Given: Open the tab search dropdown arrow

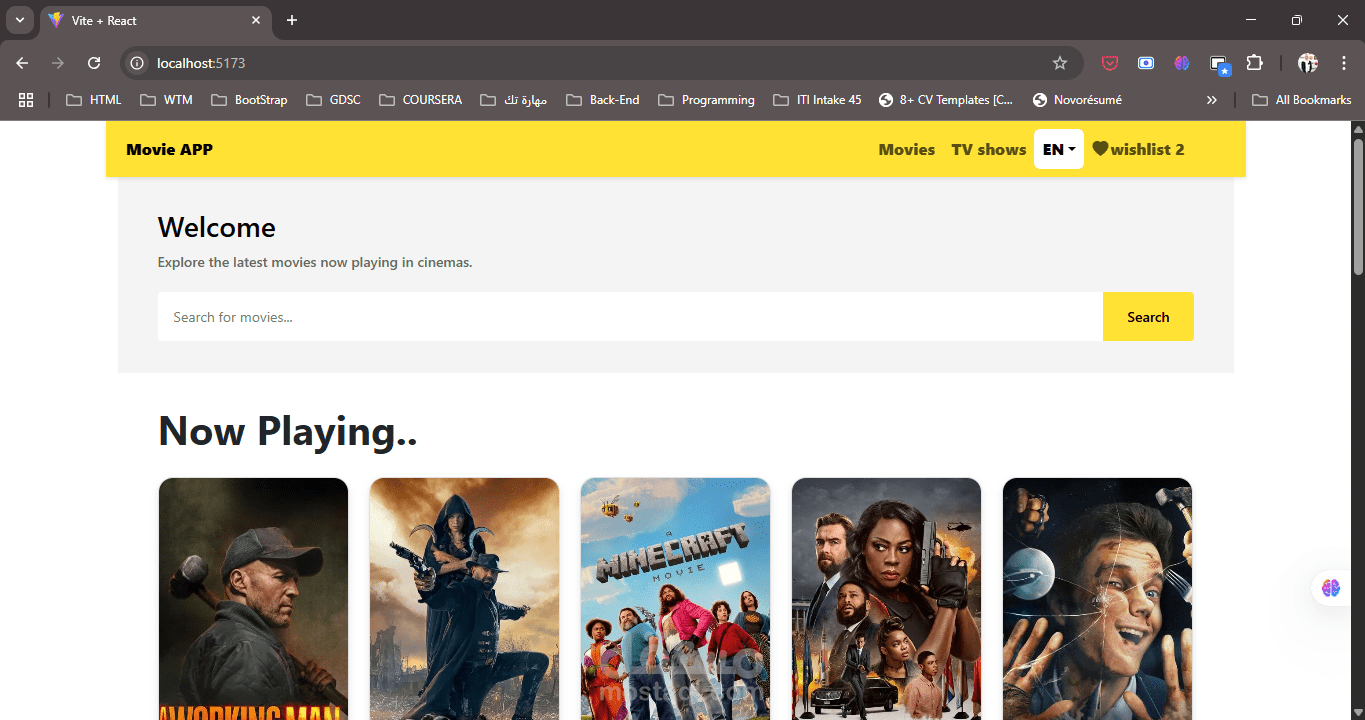Looking at the screenshot, I should [x=19, y=20].
